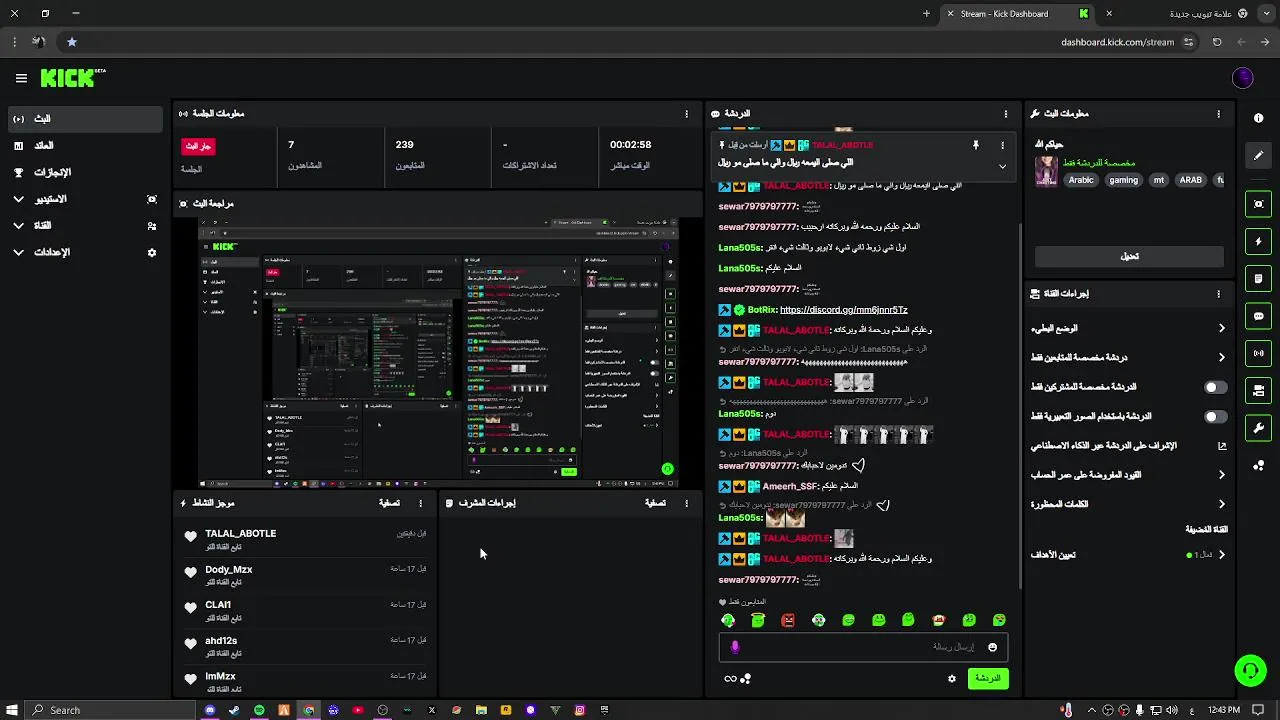Open chat panel three-dot menu
The image size is (1280, 720).
[1005, 114]
